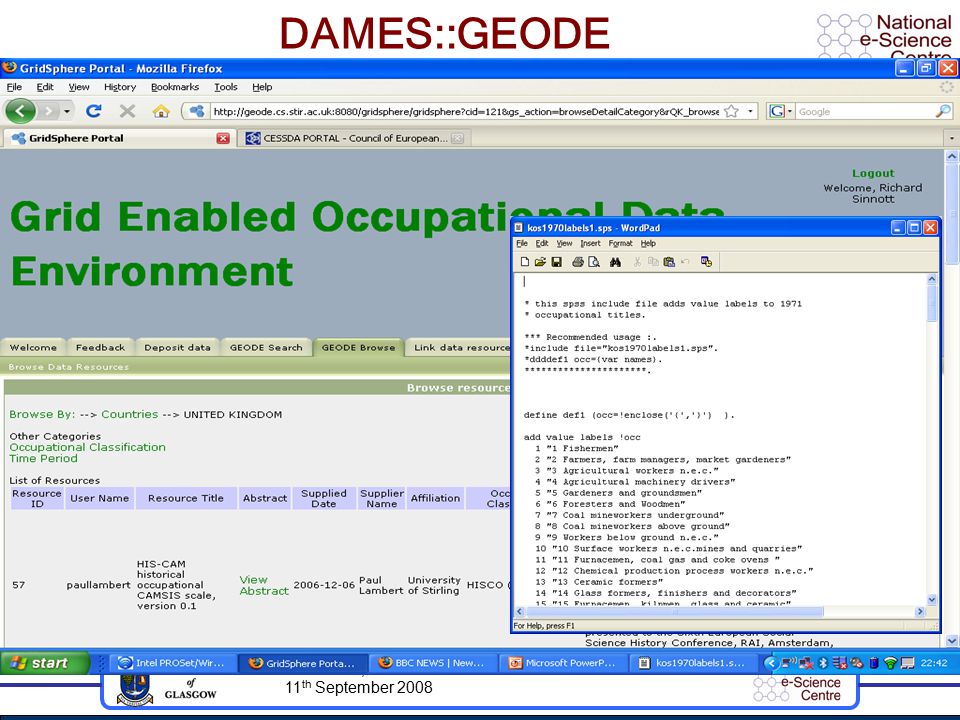Open the Welcome portal tab
Viewport: 960px width, 720px height.
click(33, 347)
